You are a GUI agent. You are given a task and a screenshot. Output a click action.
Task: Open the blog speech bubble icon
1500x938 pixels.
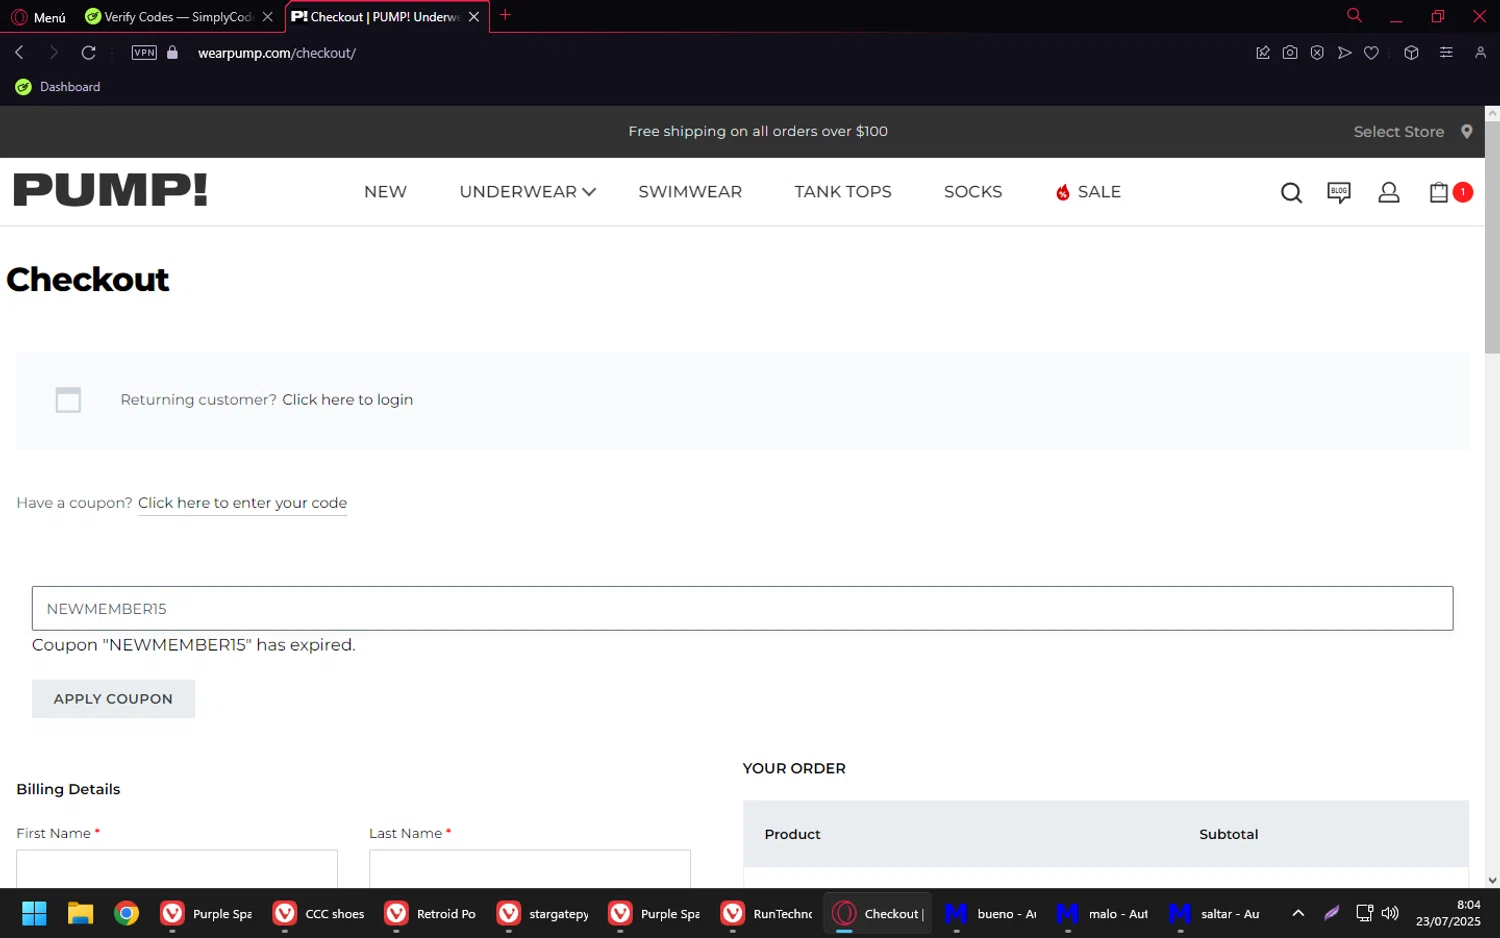coord(1339,192)
